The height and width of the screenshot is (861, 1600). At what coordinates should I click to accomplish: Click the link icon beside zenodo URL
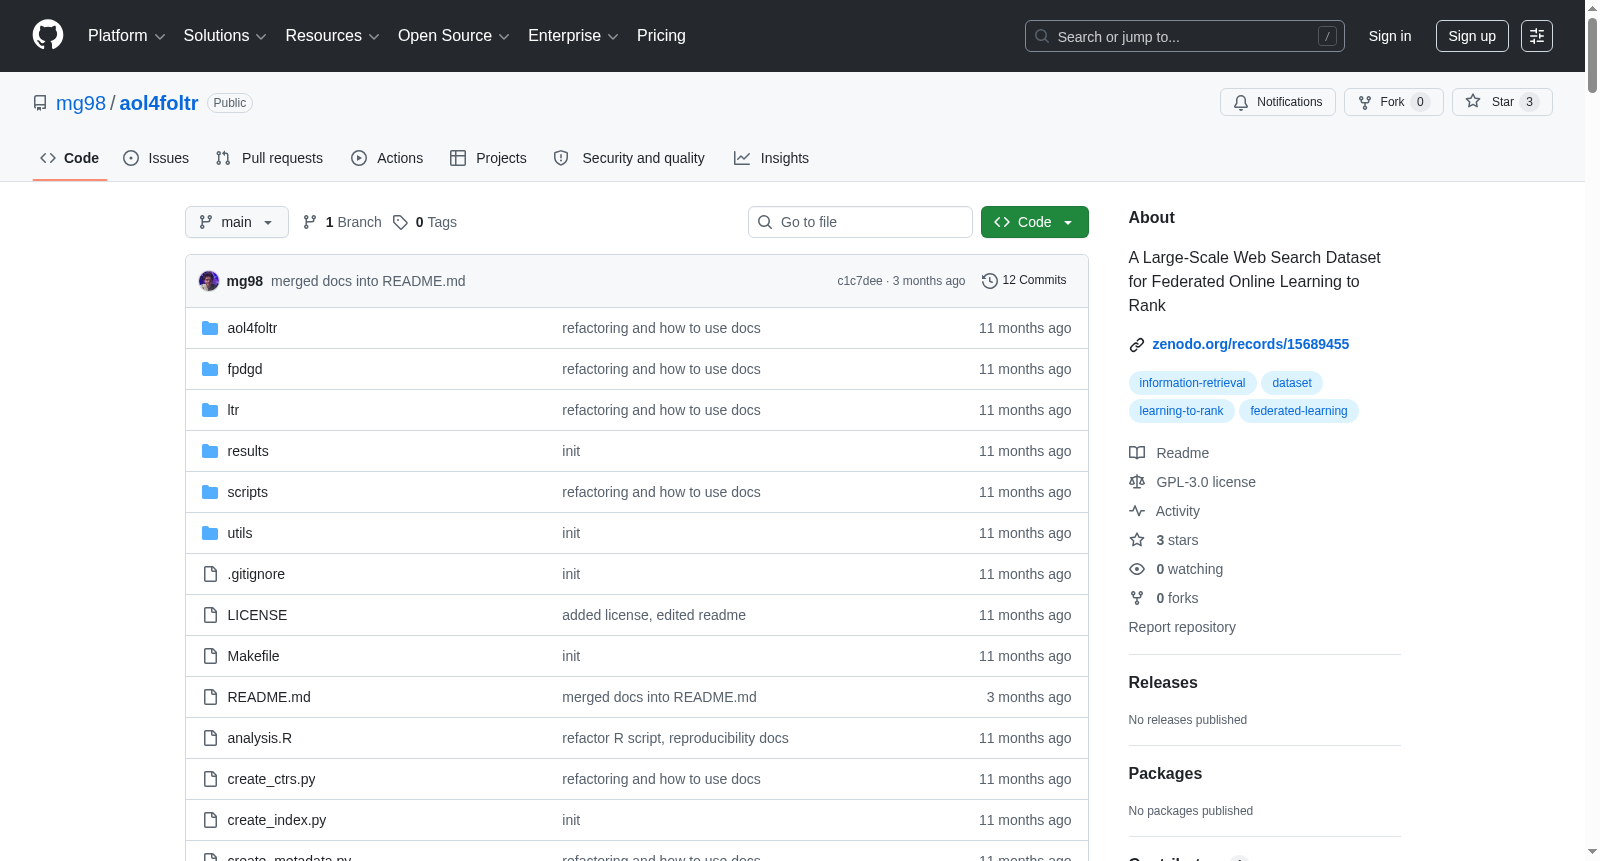point(1137,345)
